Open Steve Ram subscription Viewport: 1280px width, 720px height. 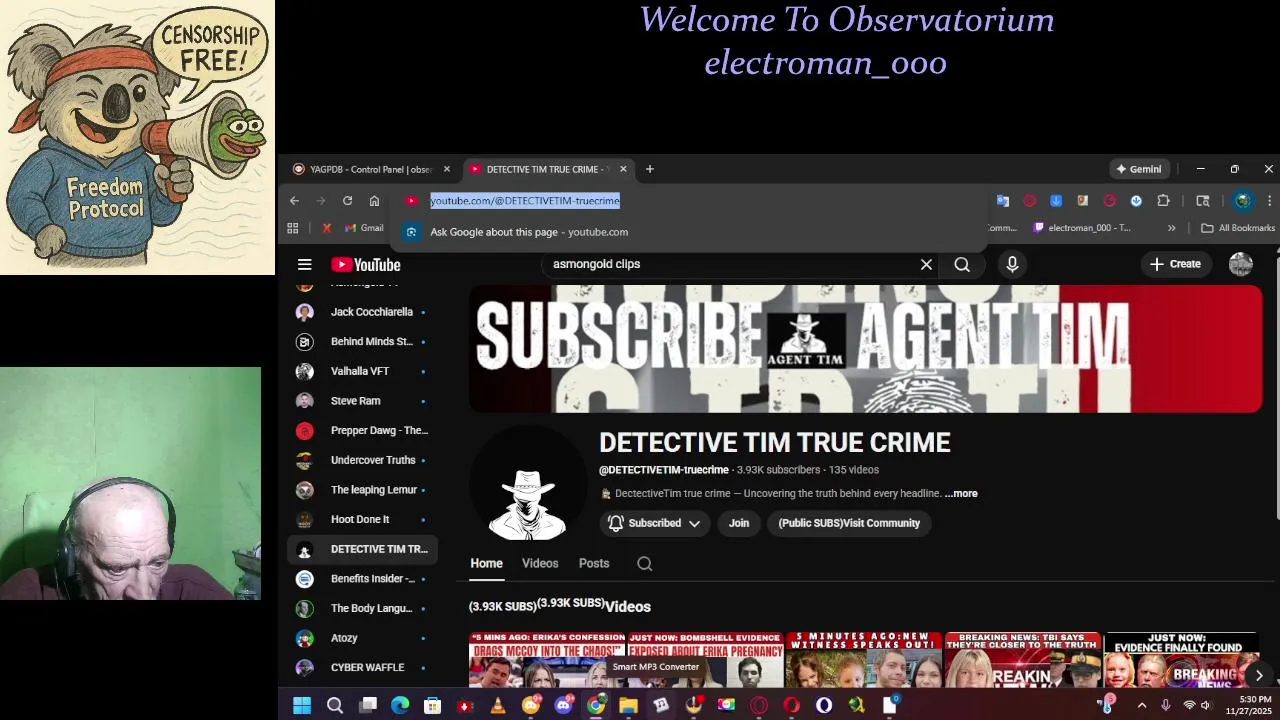[x=362, y=401]
